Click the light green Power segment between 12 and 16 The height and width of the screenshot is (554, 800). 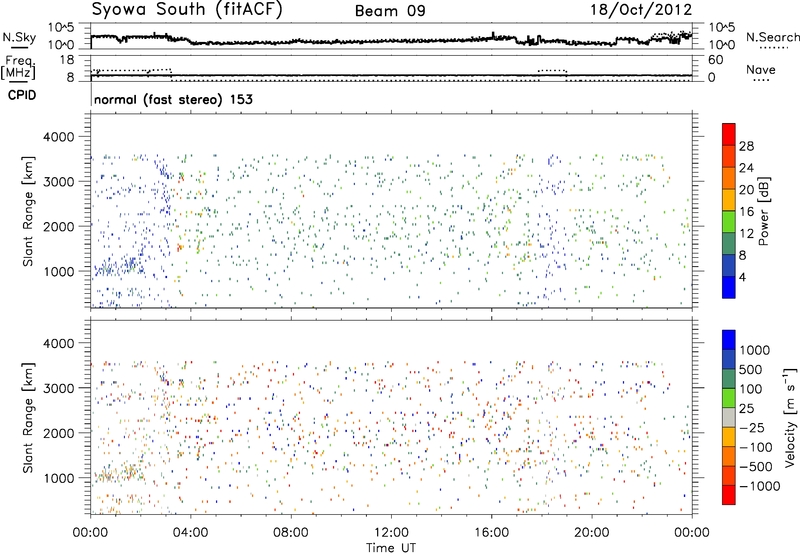[729, 222]
